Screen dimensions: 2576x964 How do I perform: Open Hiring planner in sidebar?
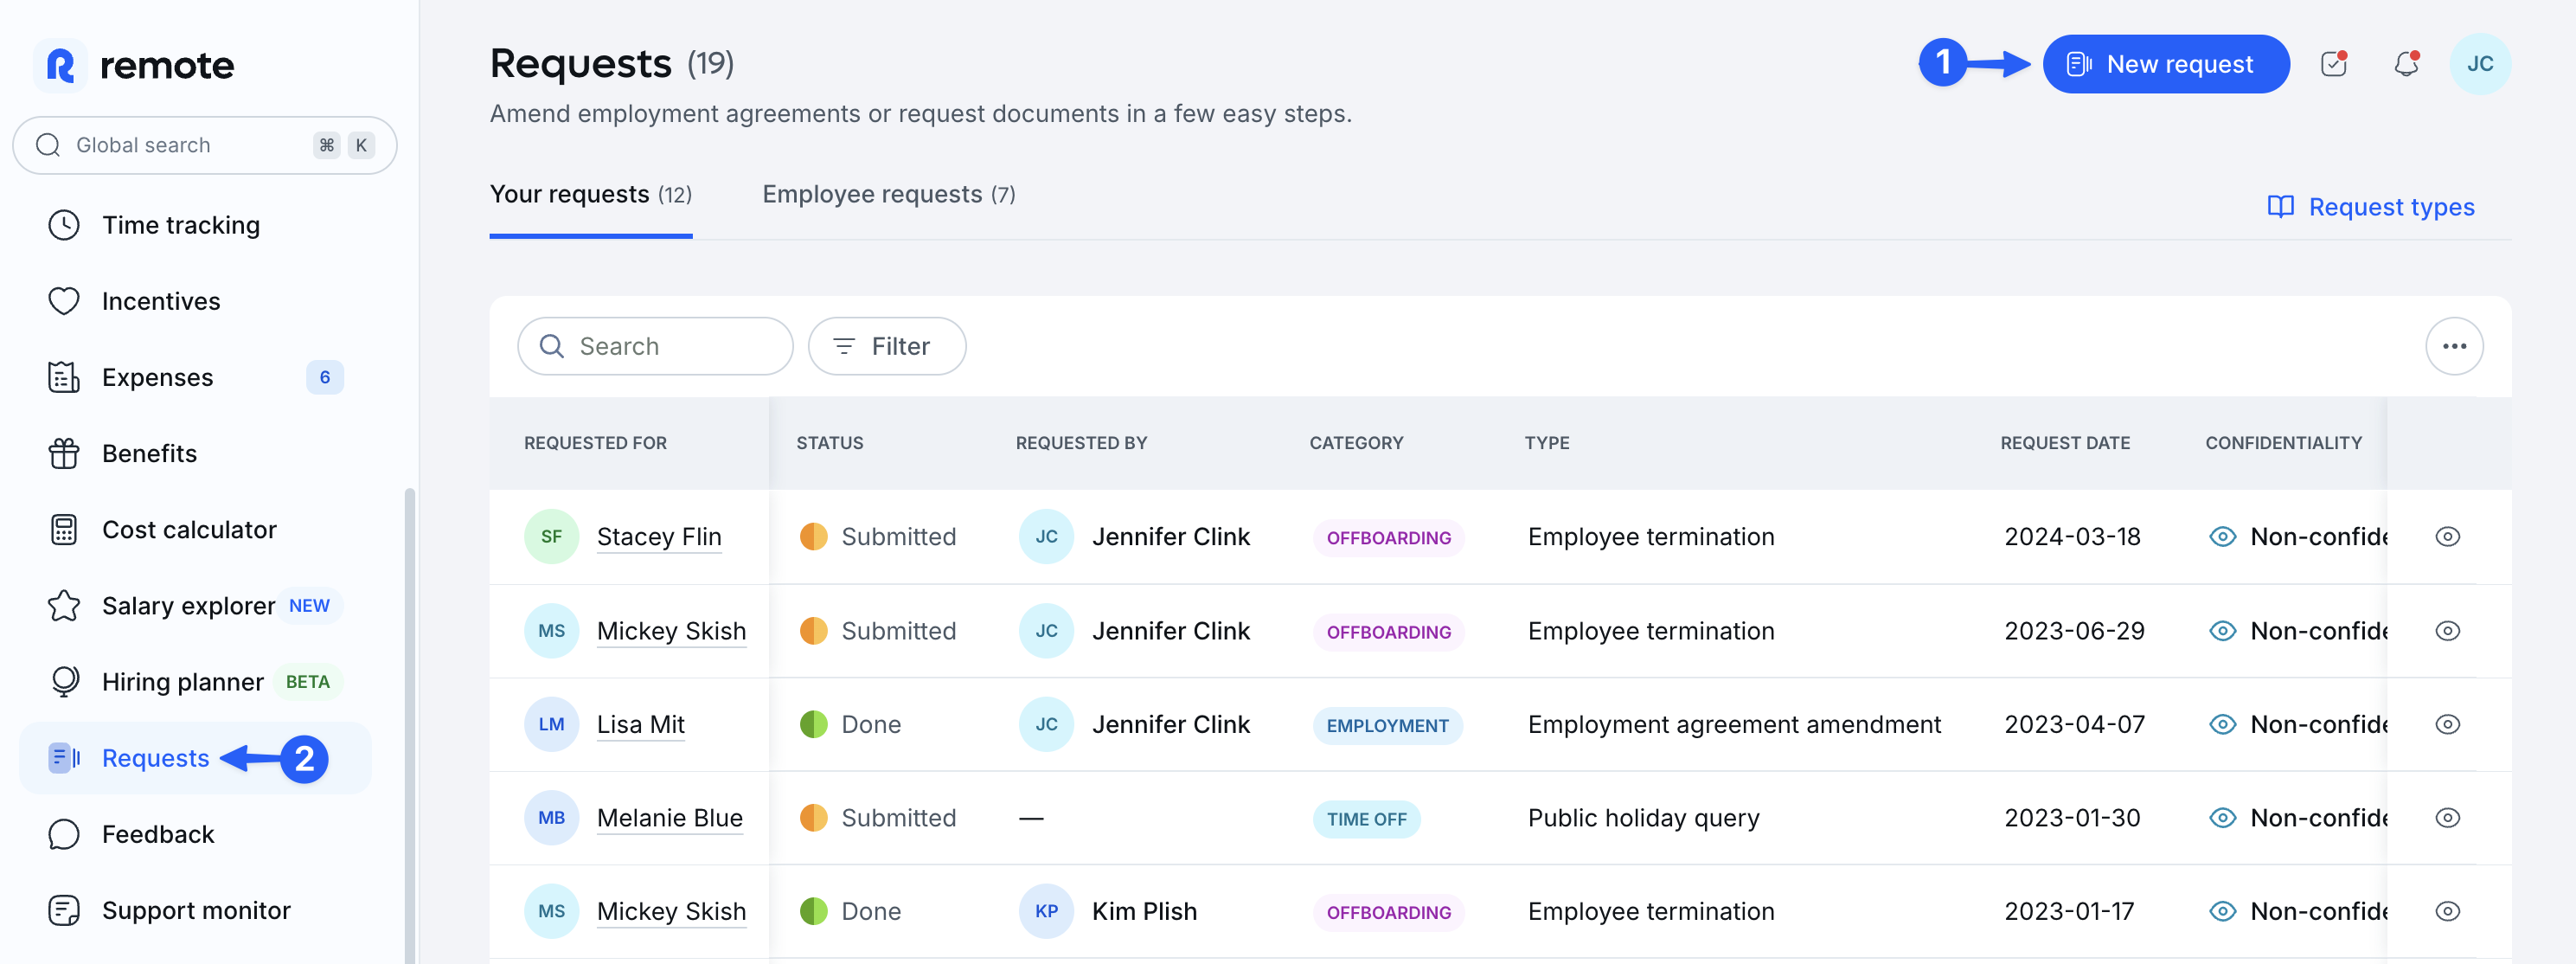(182, 682)
